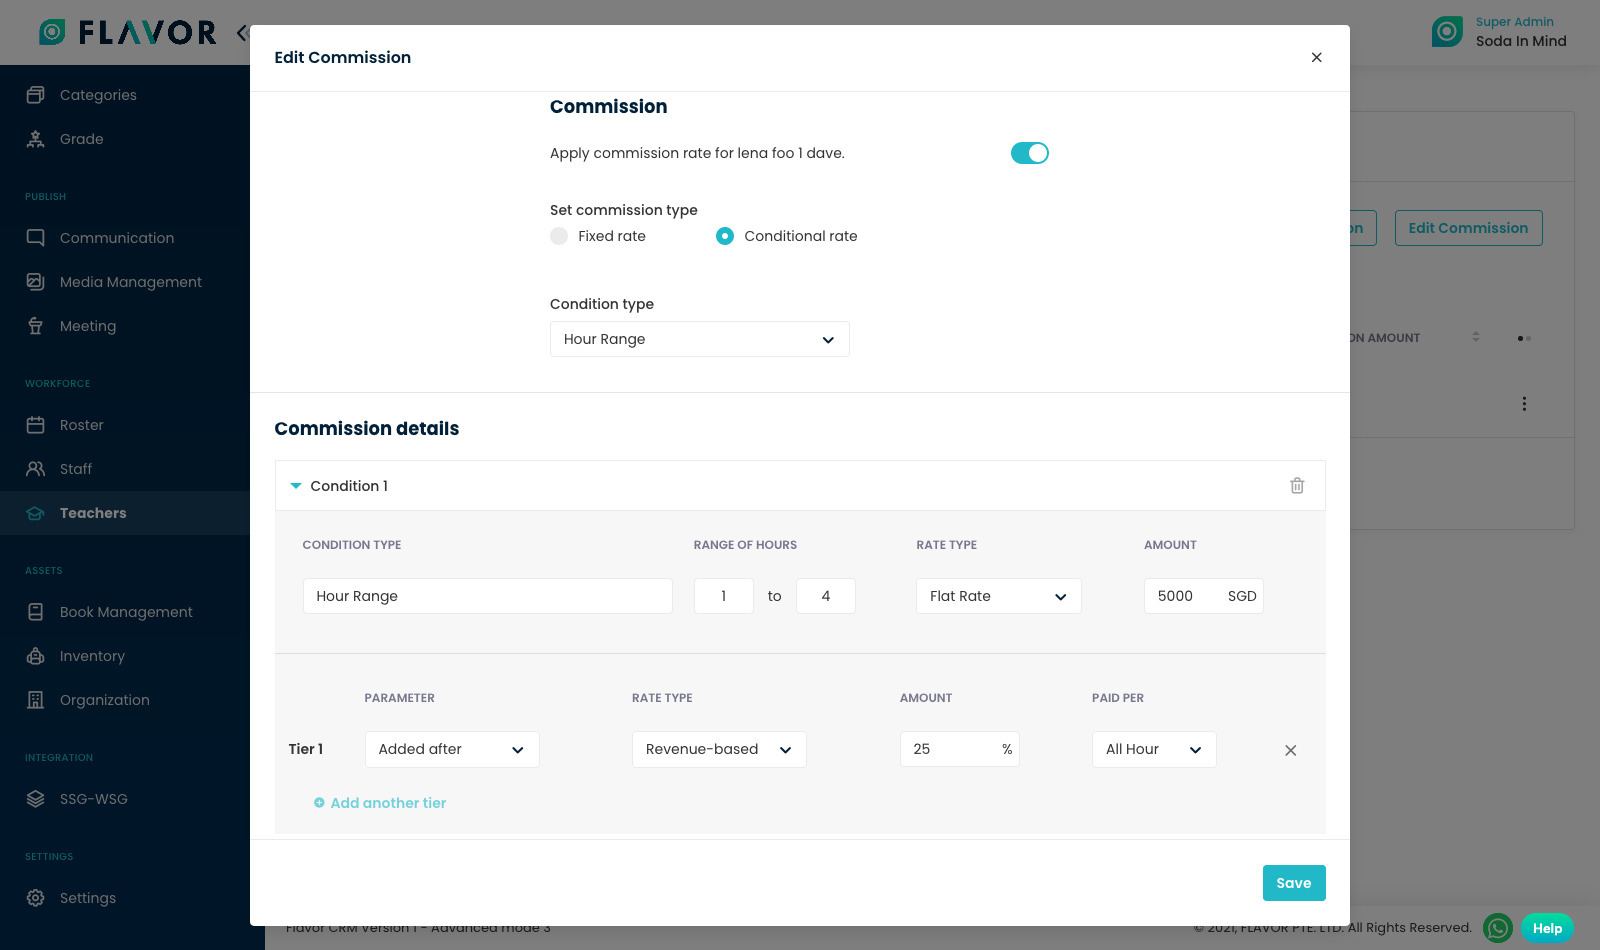1600x950 pixels.
Task: Click the SSG-WSG layers icon
Action: [36, 799]
